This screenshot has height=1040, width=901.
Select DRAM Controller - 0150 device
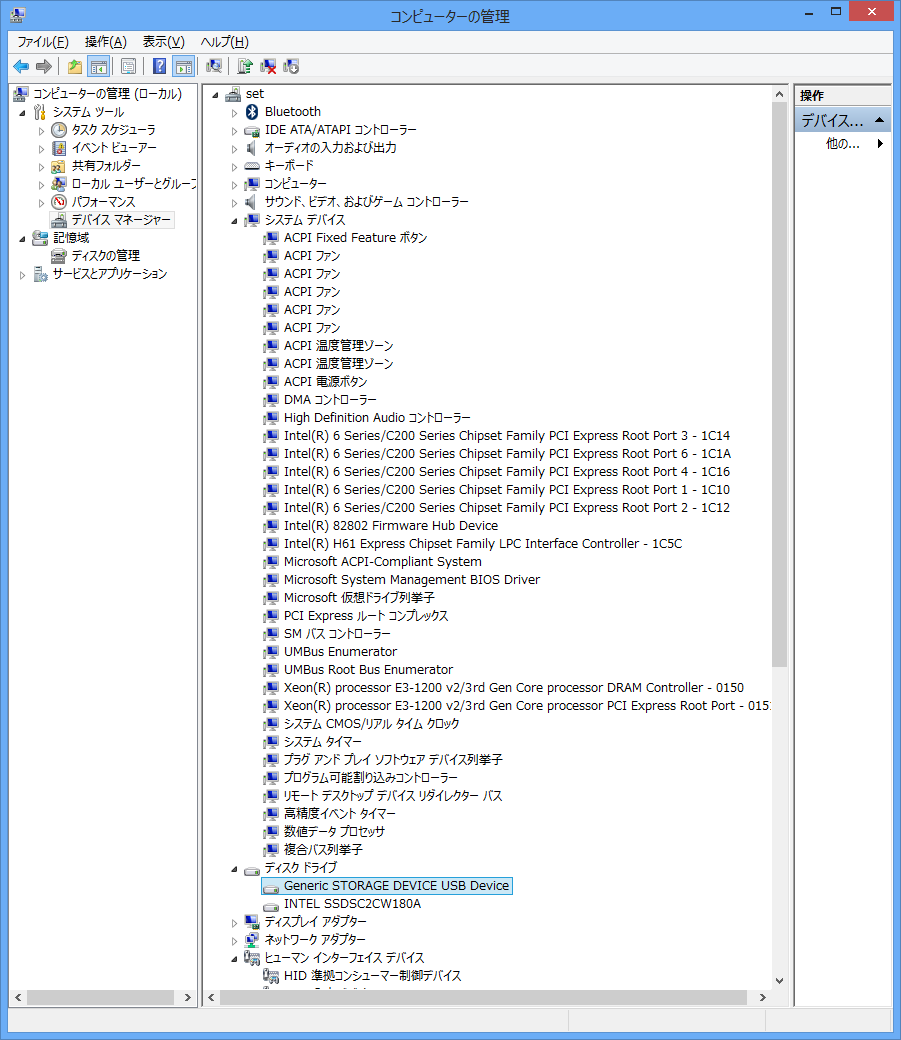(514, 687)
